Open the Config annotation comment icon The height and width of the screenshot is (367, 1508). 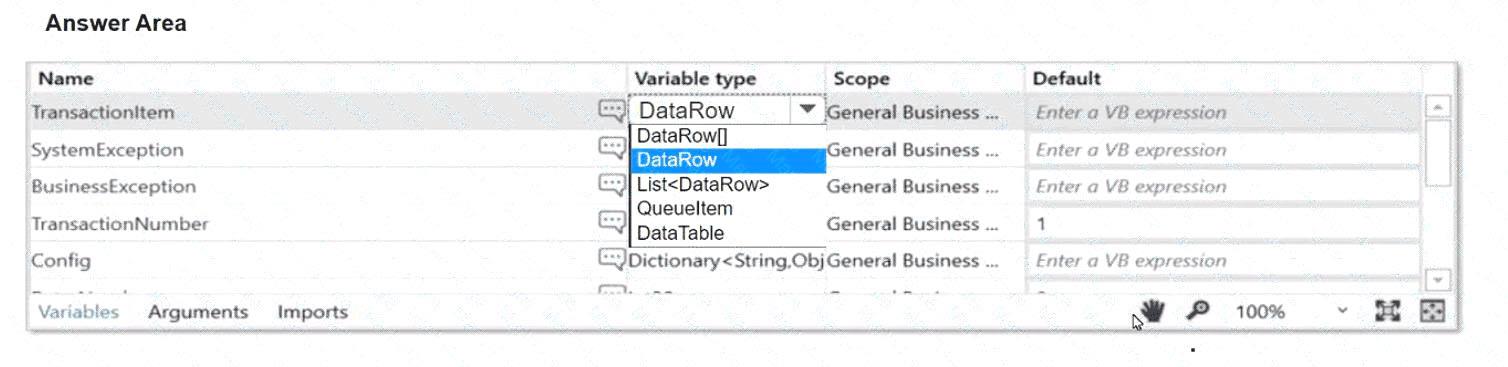click(611, 260)
